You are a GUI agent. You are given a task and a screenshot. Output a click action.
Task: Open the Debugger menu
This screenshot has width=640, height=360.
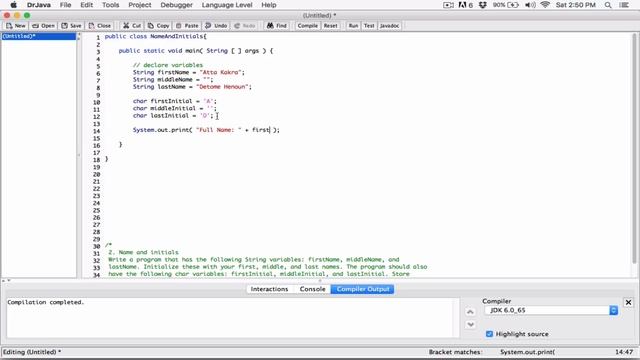176,5
